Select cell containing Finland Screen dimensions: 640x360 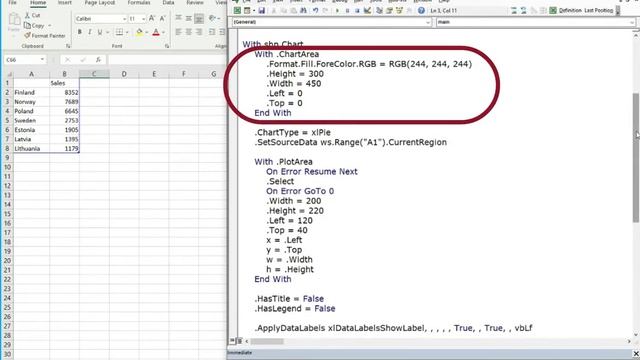coord(31,93)
